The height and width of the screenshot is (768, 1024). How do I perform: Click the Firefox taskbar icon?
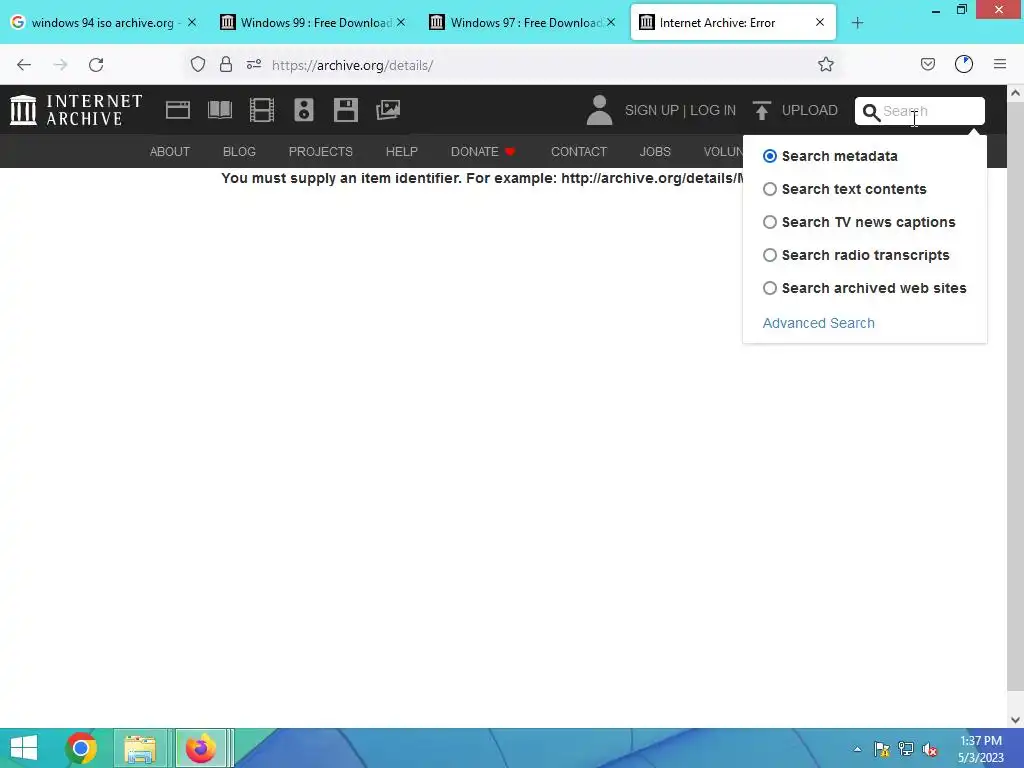[x=200, y=748]
